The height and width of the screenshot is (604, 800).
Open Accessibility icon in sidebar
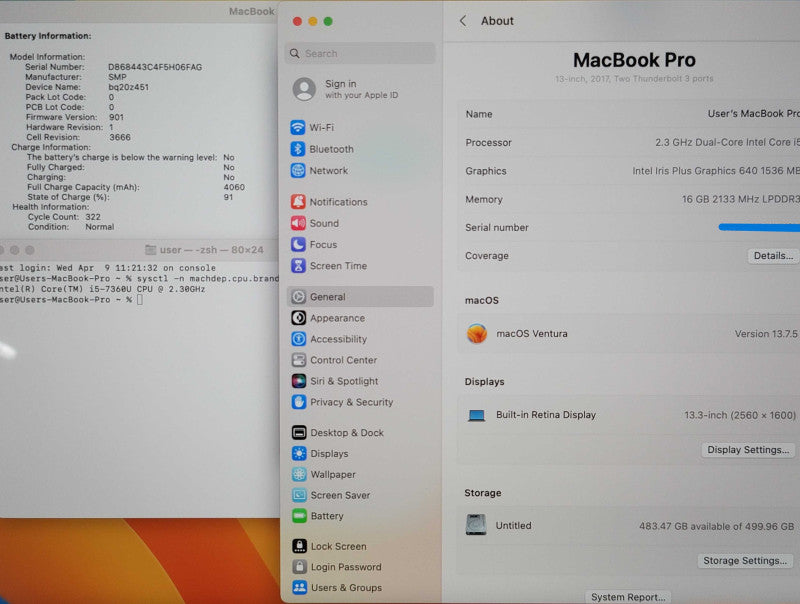coord(299,339)
